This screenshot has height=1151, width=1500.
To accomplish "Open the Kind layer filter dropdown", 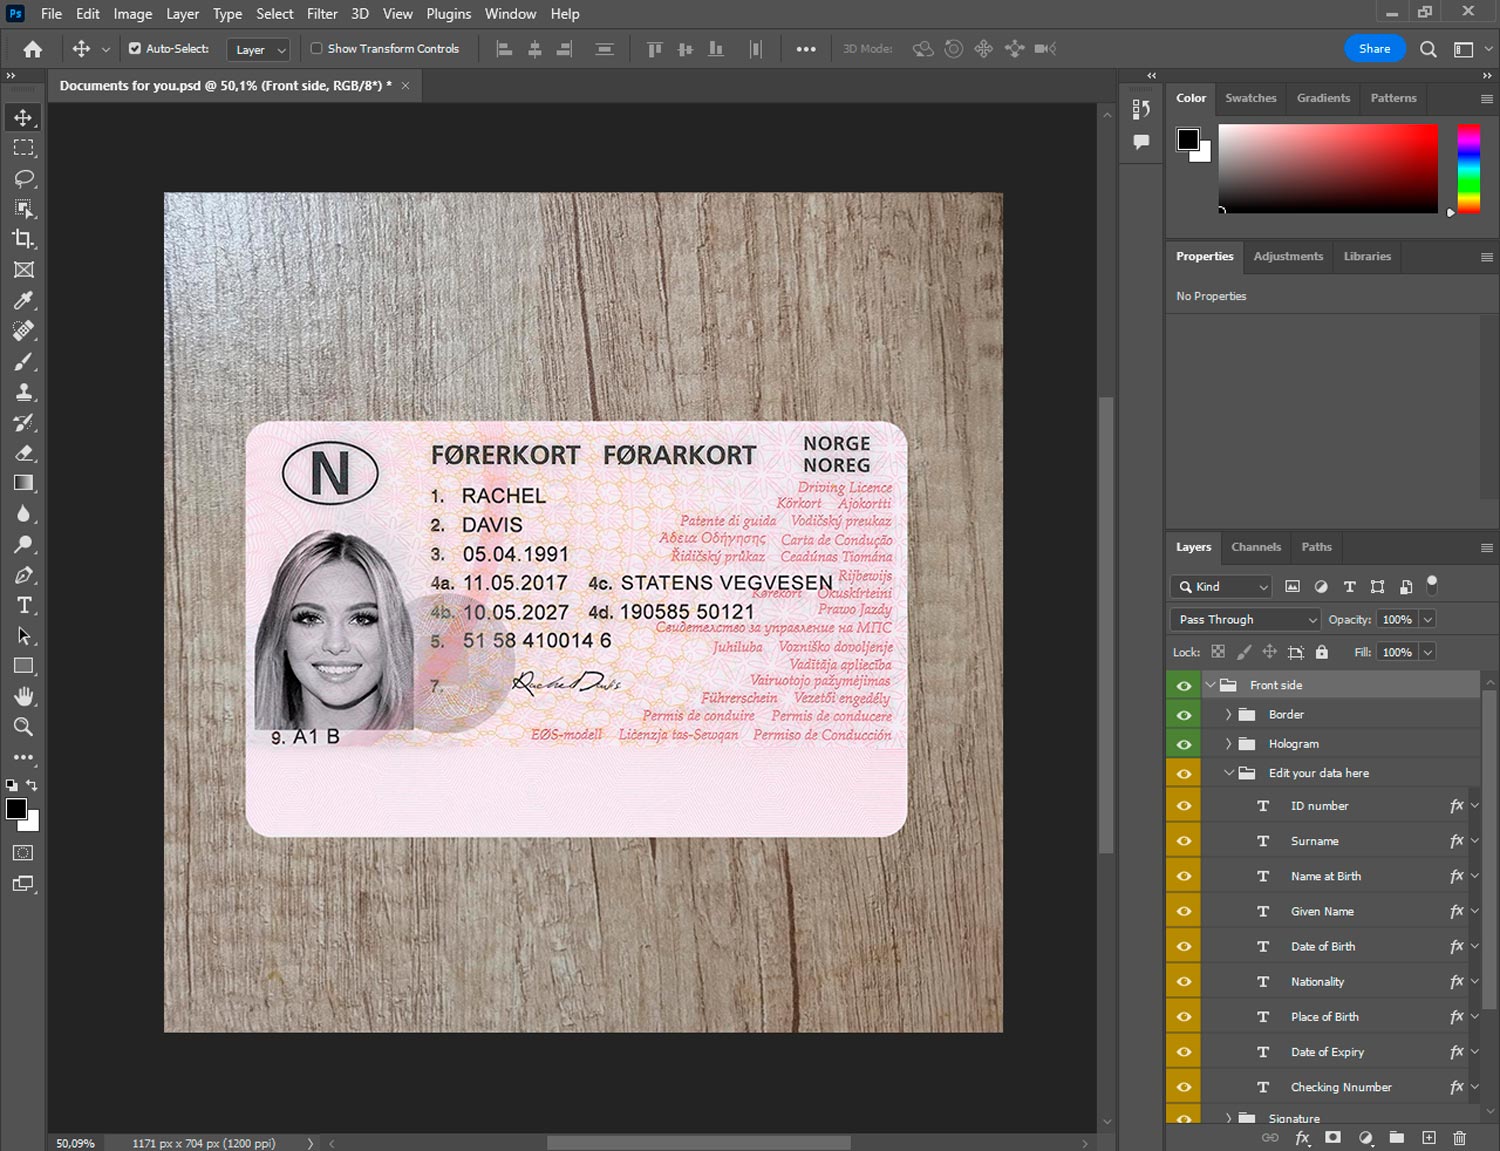I will click(x=1221, y=587).
